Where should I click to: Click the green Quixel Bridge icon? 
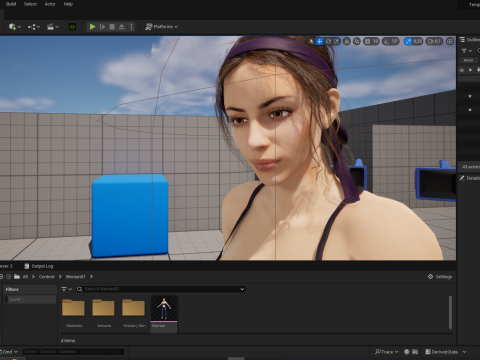72,27
